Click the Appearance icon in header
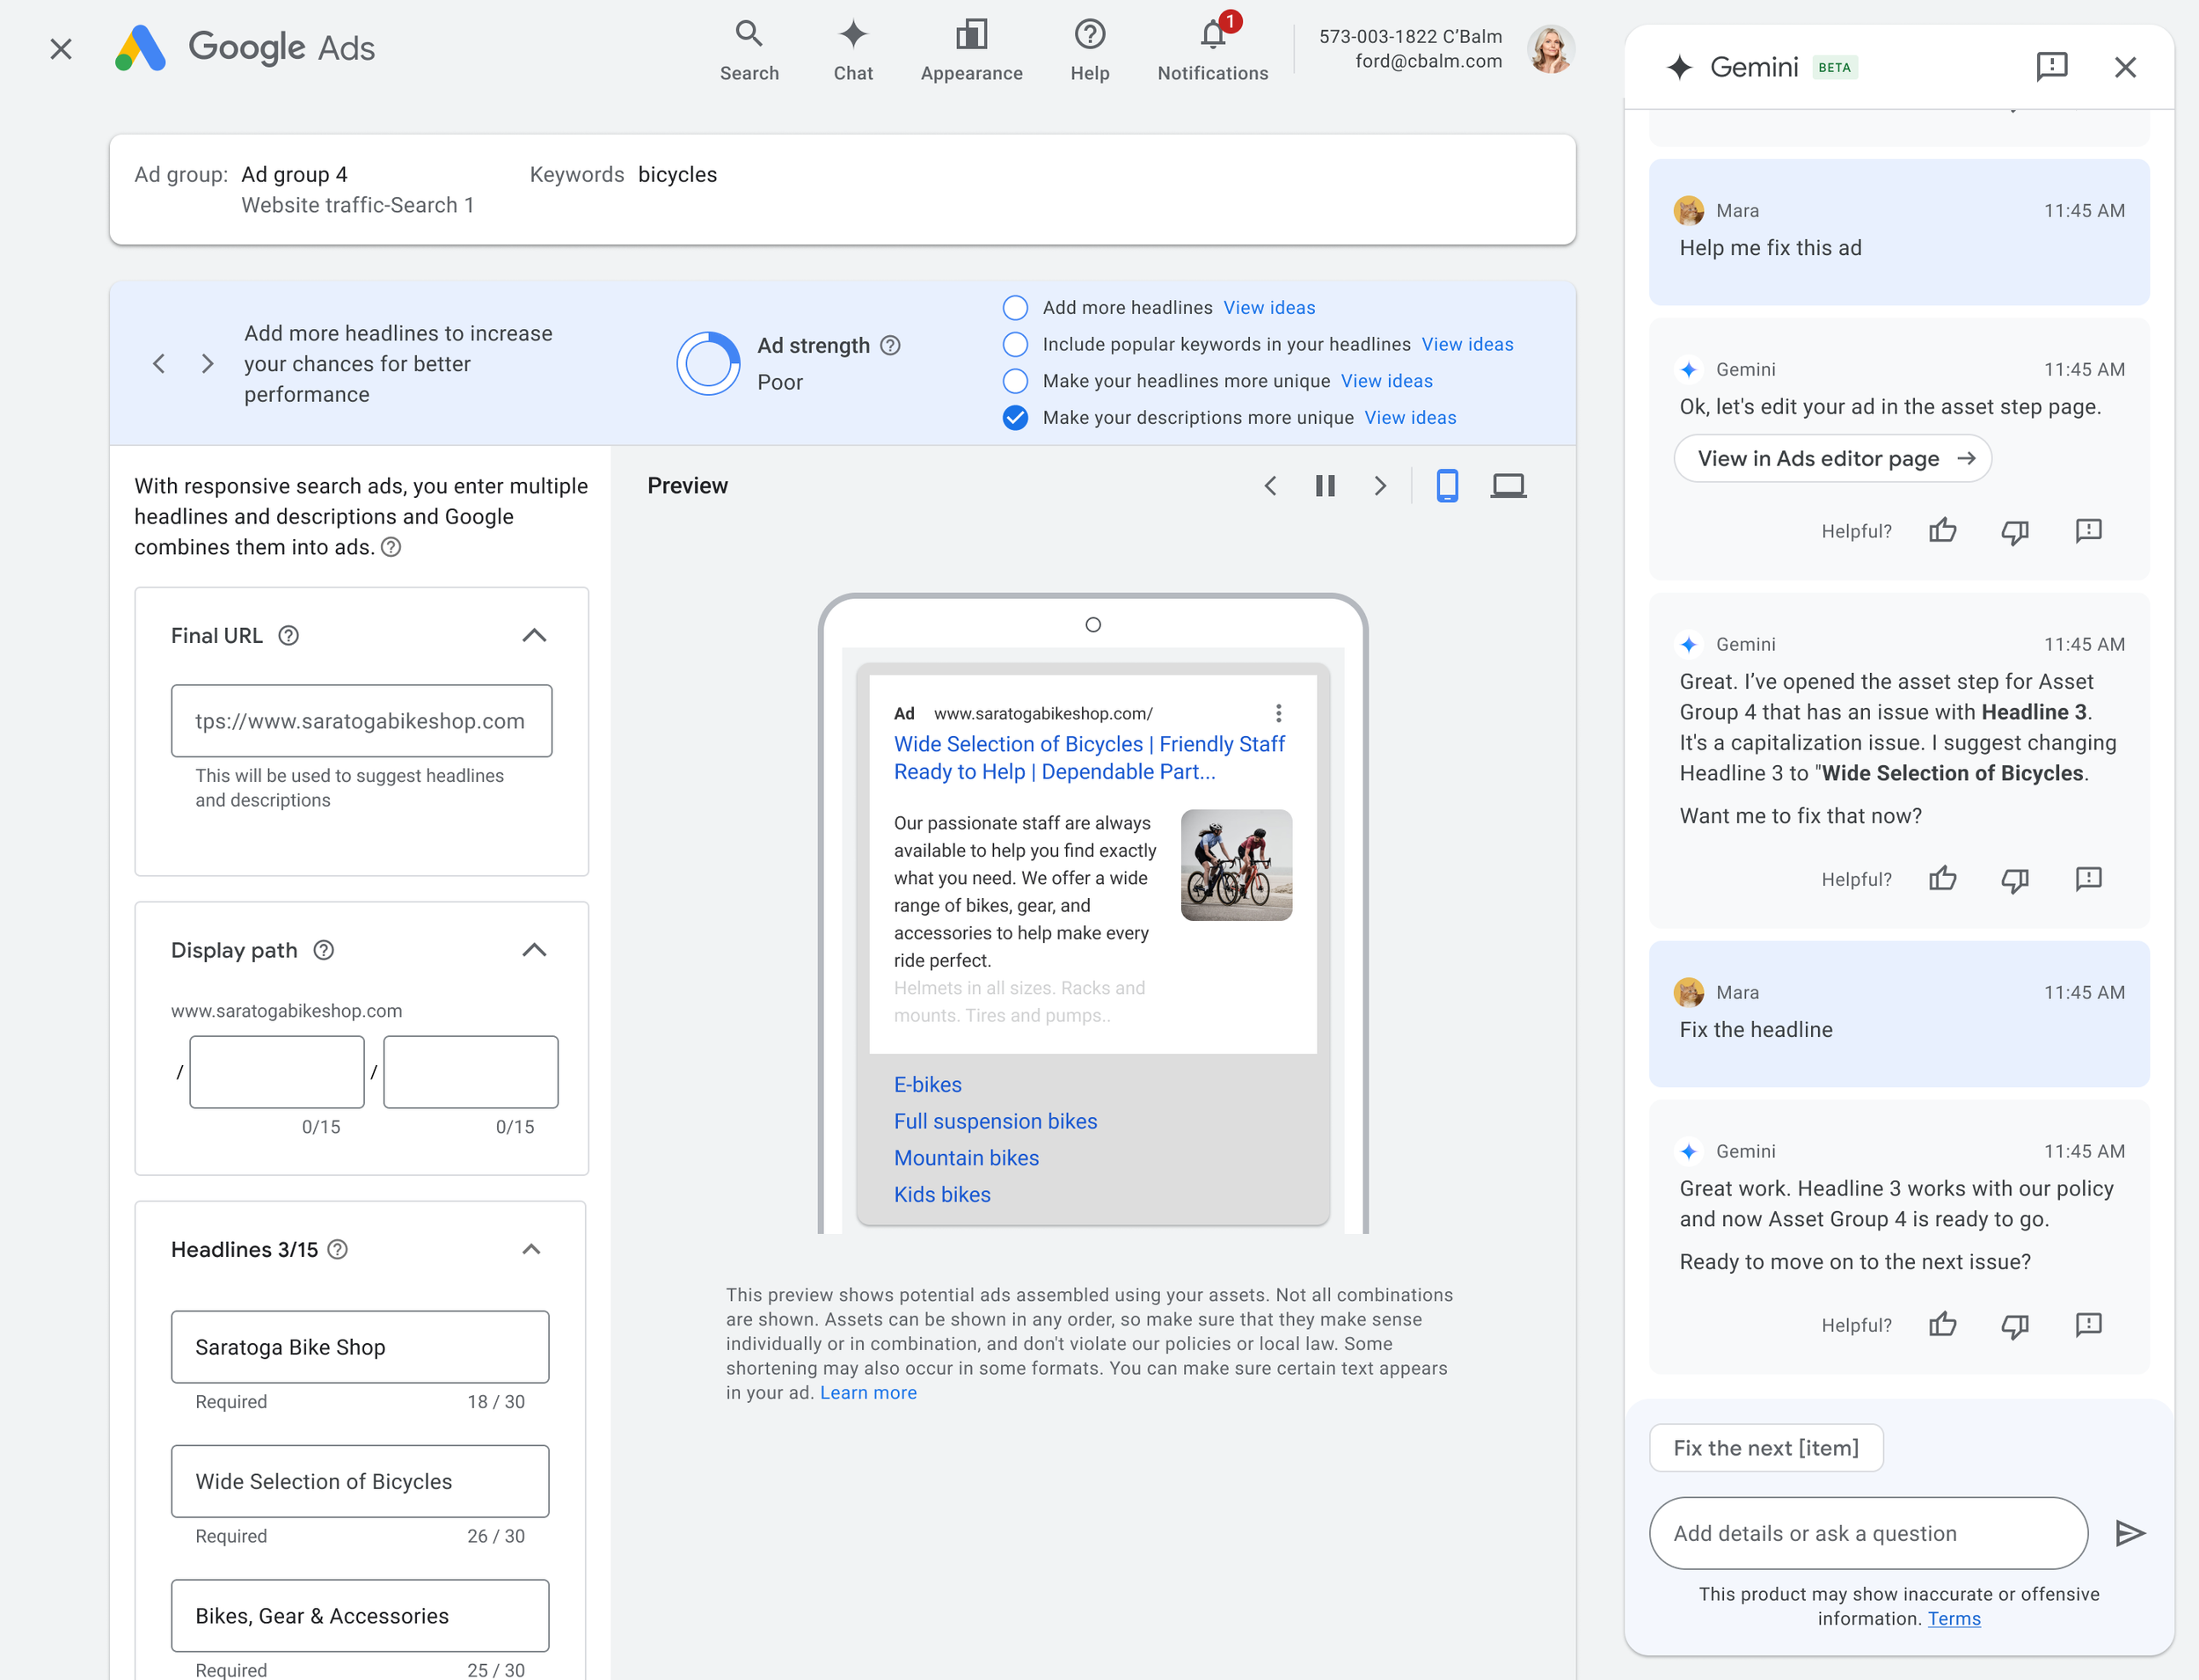This screenshot has height=1680, width=2199. (971, 36)
